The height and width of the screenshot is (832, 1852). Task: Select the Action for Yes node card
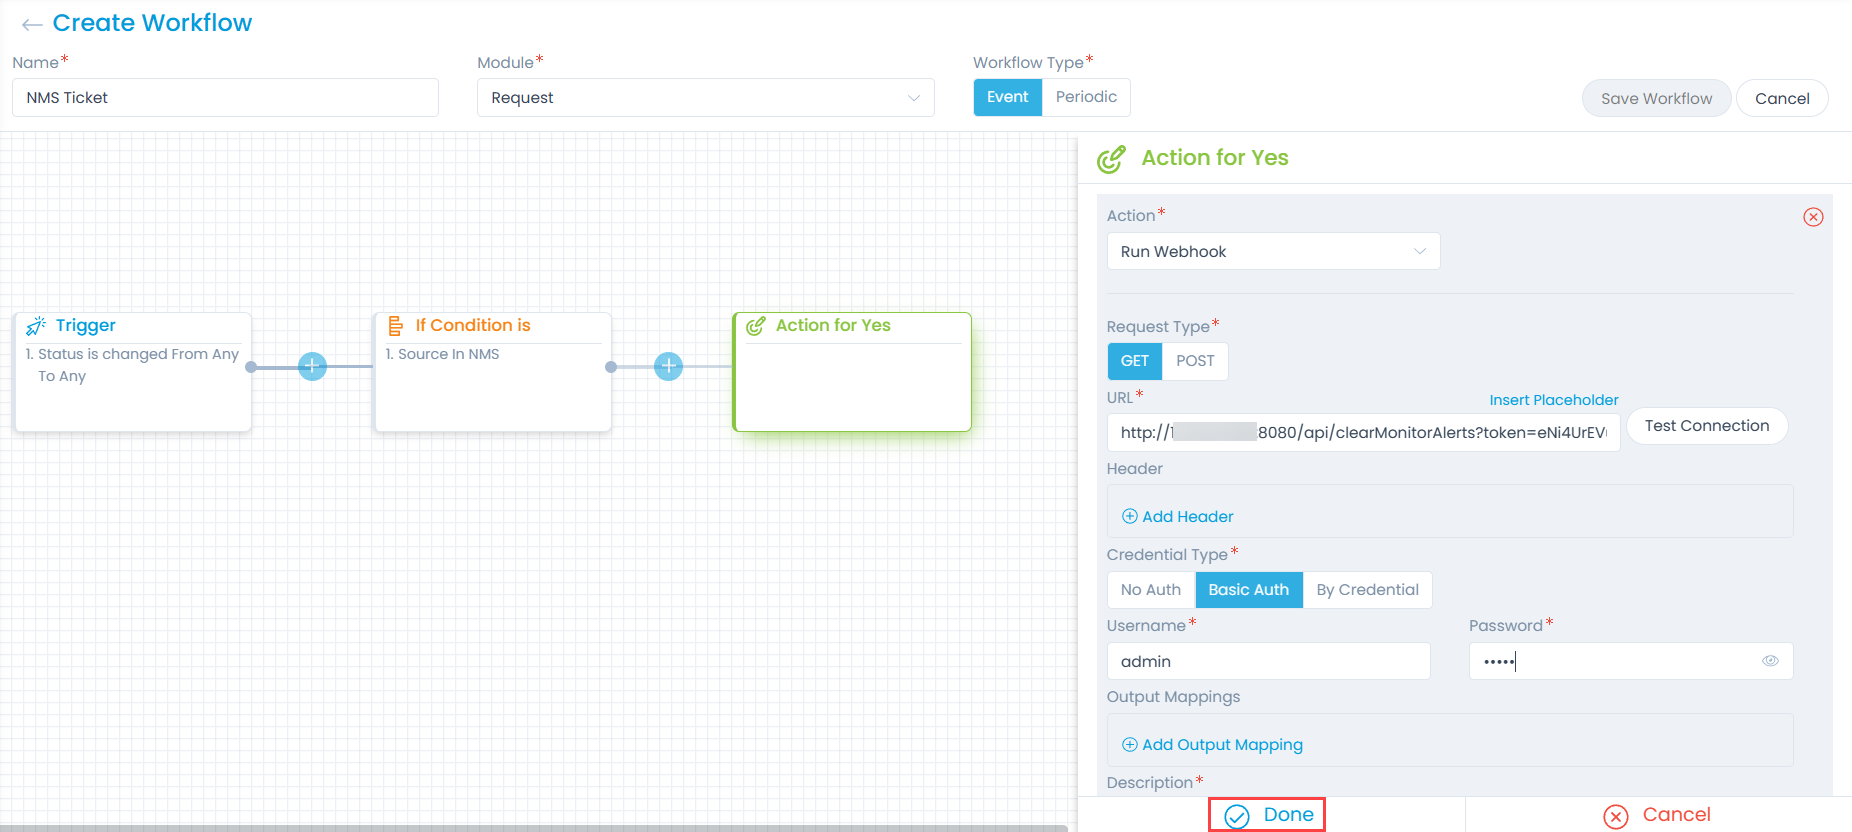coord(852,372)
